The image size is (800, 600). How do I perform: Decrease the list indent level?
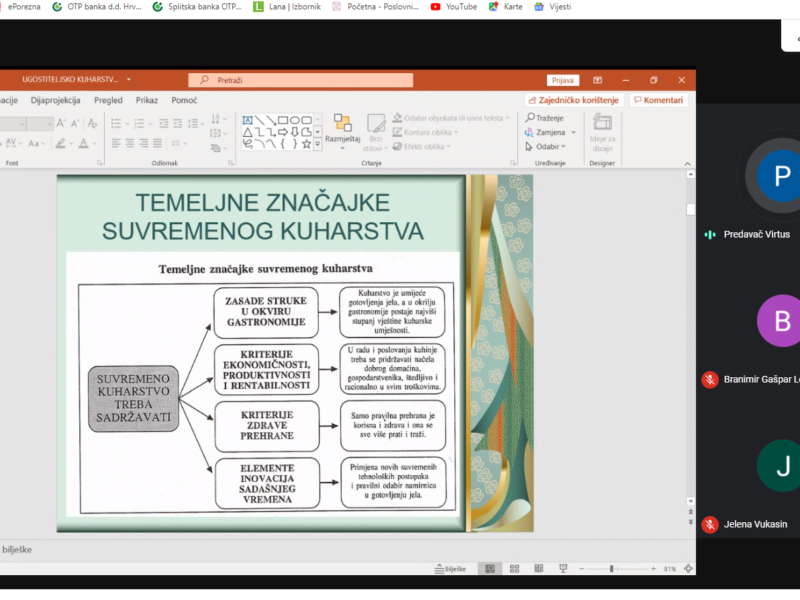(163, 123)
